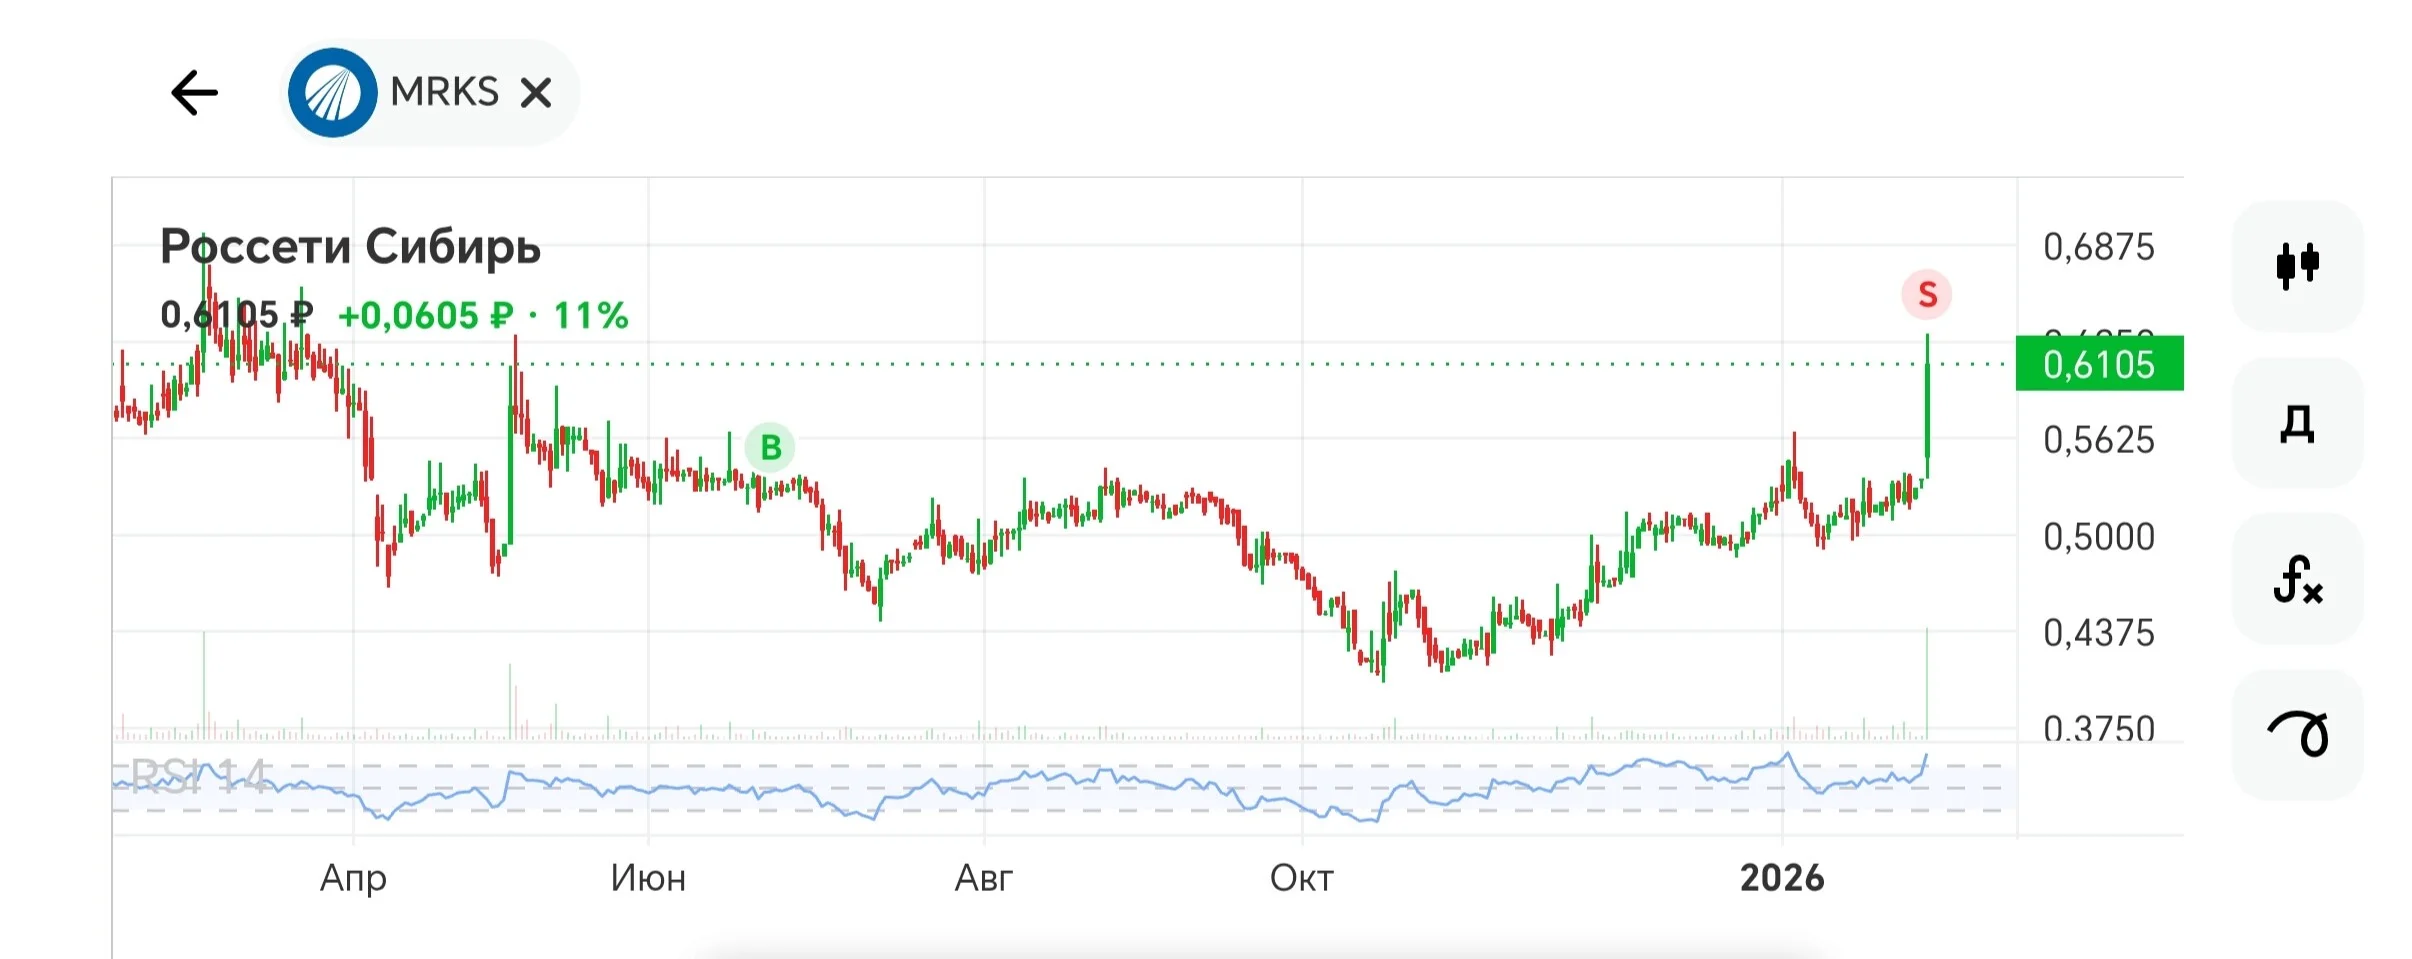Click the Июн month label
Image resolution: width=2412 pixels, height=959 pixels.
pyautogui.click(x=648, y=878)
